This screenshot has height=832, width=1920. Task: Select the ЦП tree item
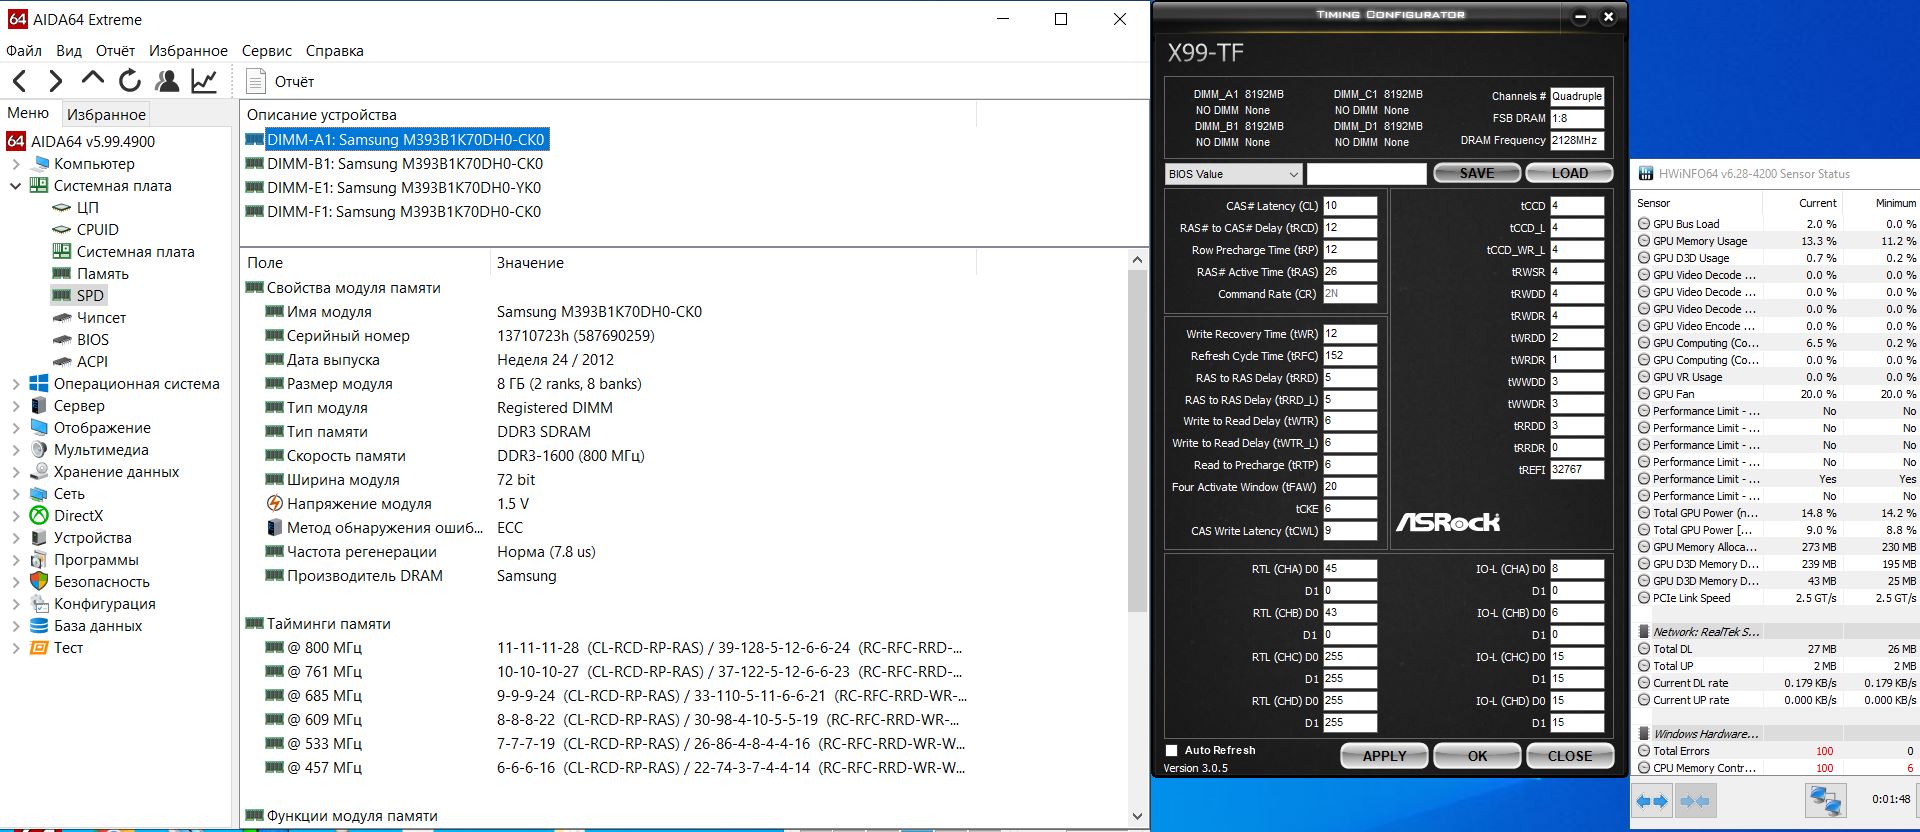pyautogui.click(x=88, y=207)
